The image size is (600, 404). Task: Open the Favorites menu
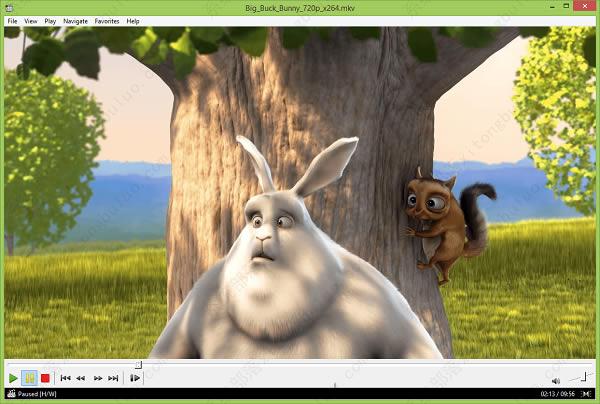coord(107,21)
